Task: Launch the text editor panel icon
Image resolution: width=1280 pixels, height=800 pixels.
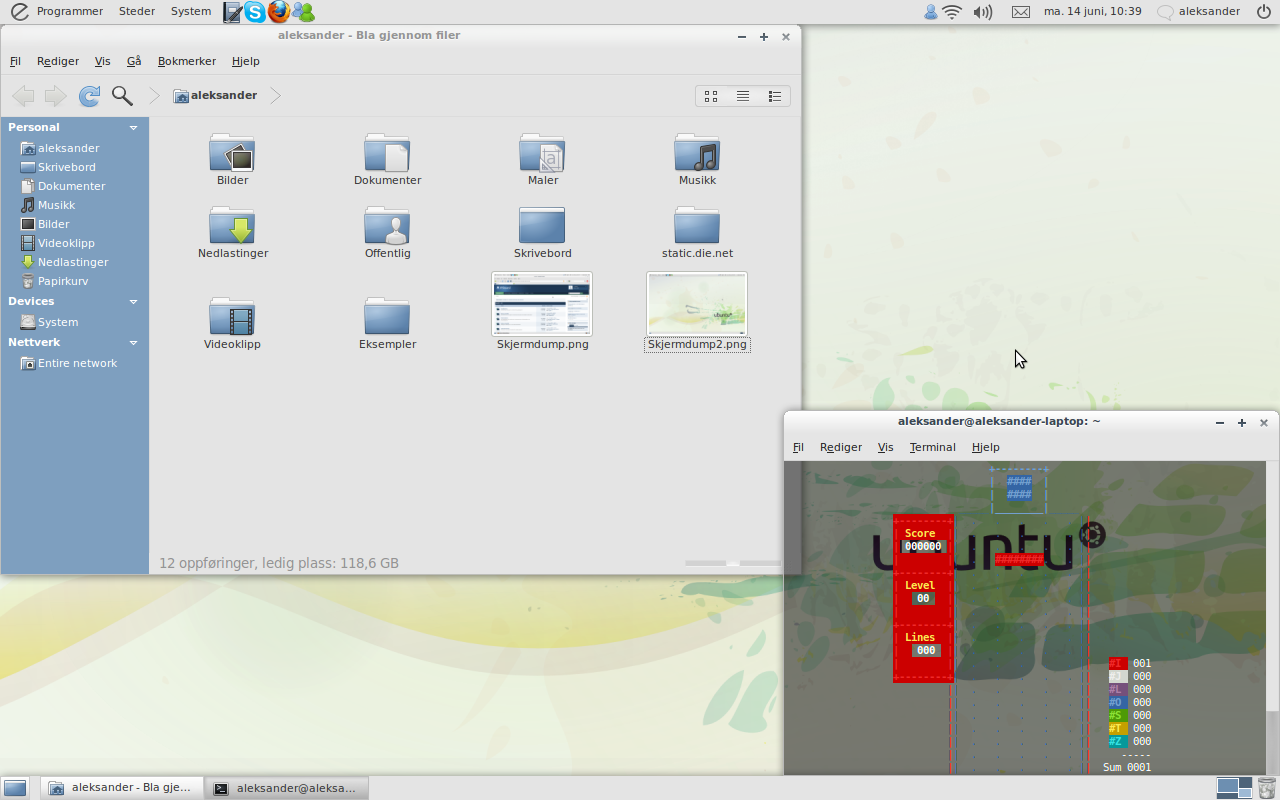Action: pyautogui.click(x=232, y=12)
